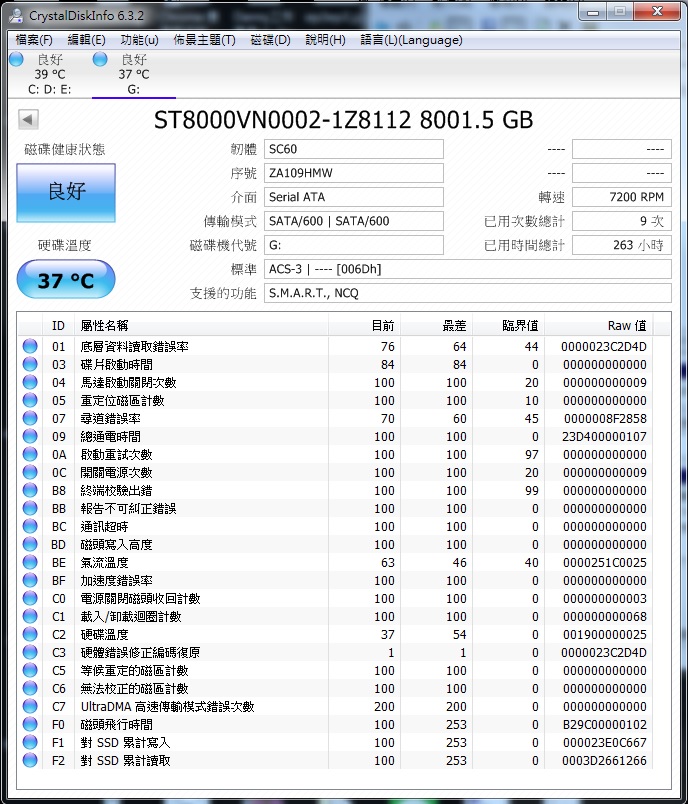688x804 pixels.
Task: Switch to the C: D: E: disk tab
Action: point(50,74)
